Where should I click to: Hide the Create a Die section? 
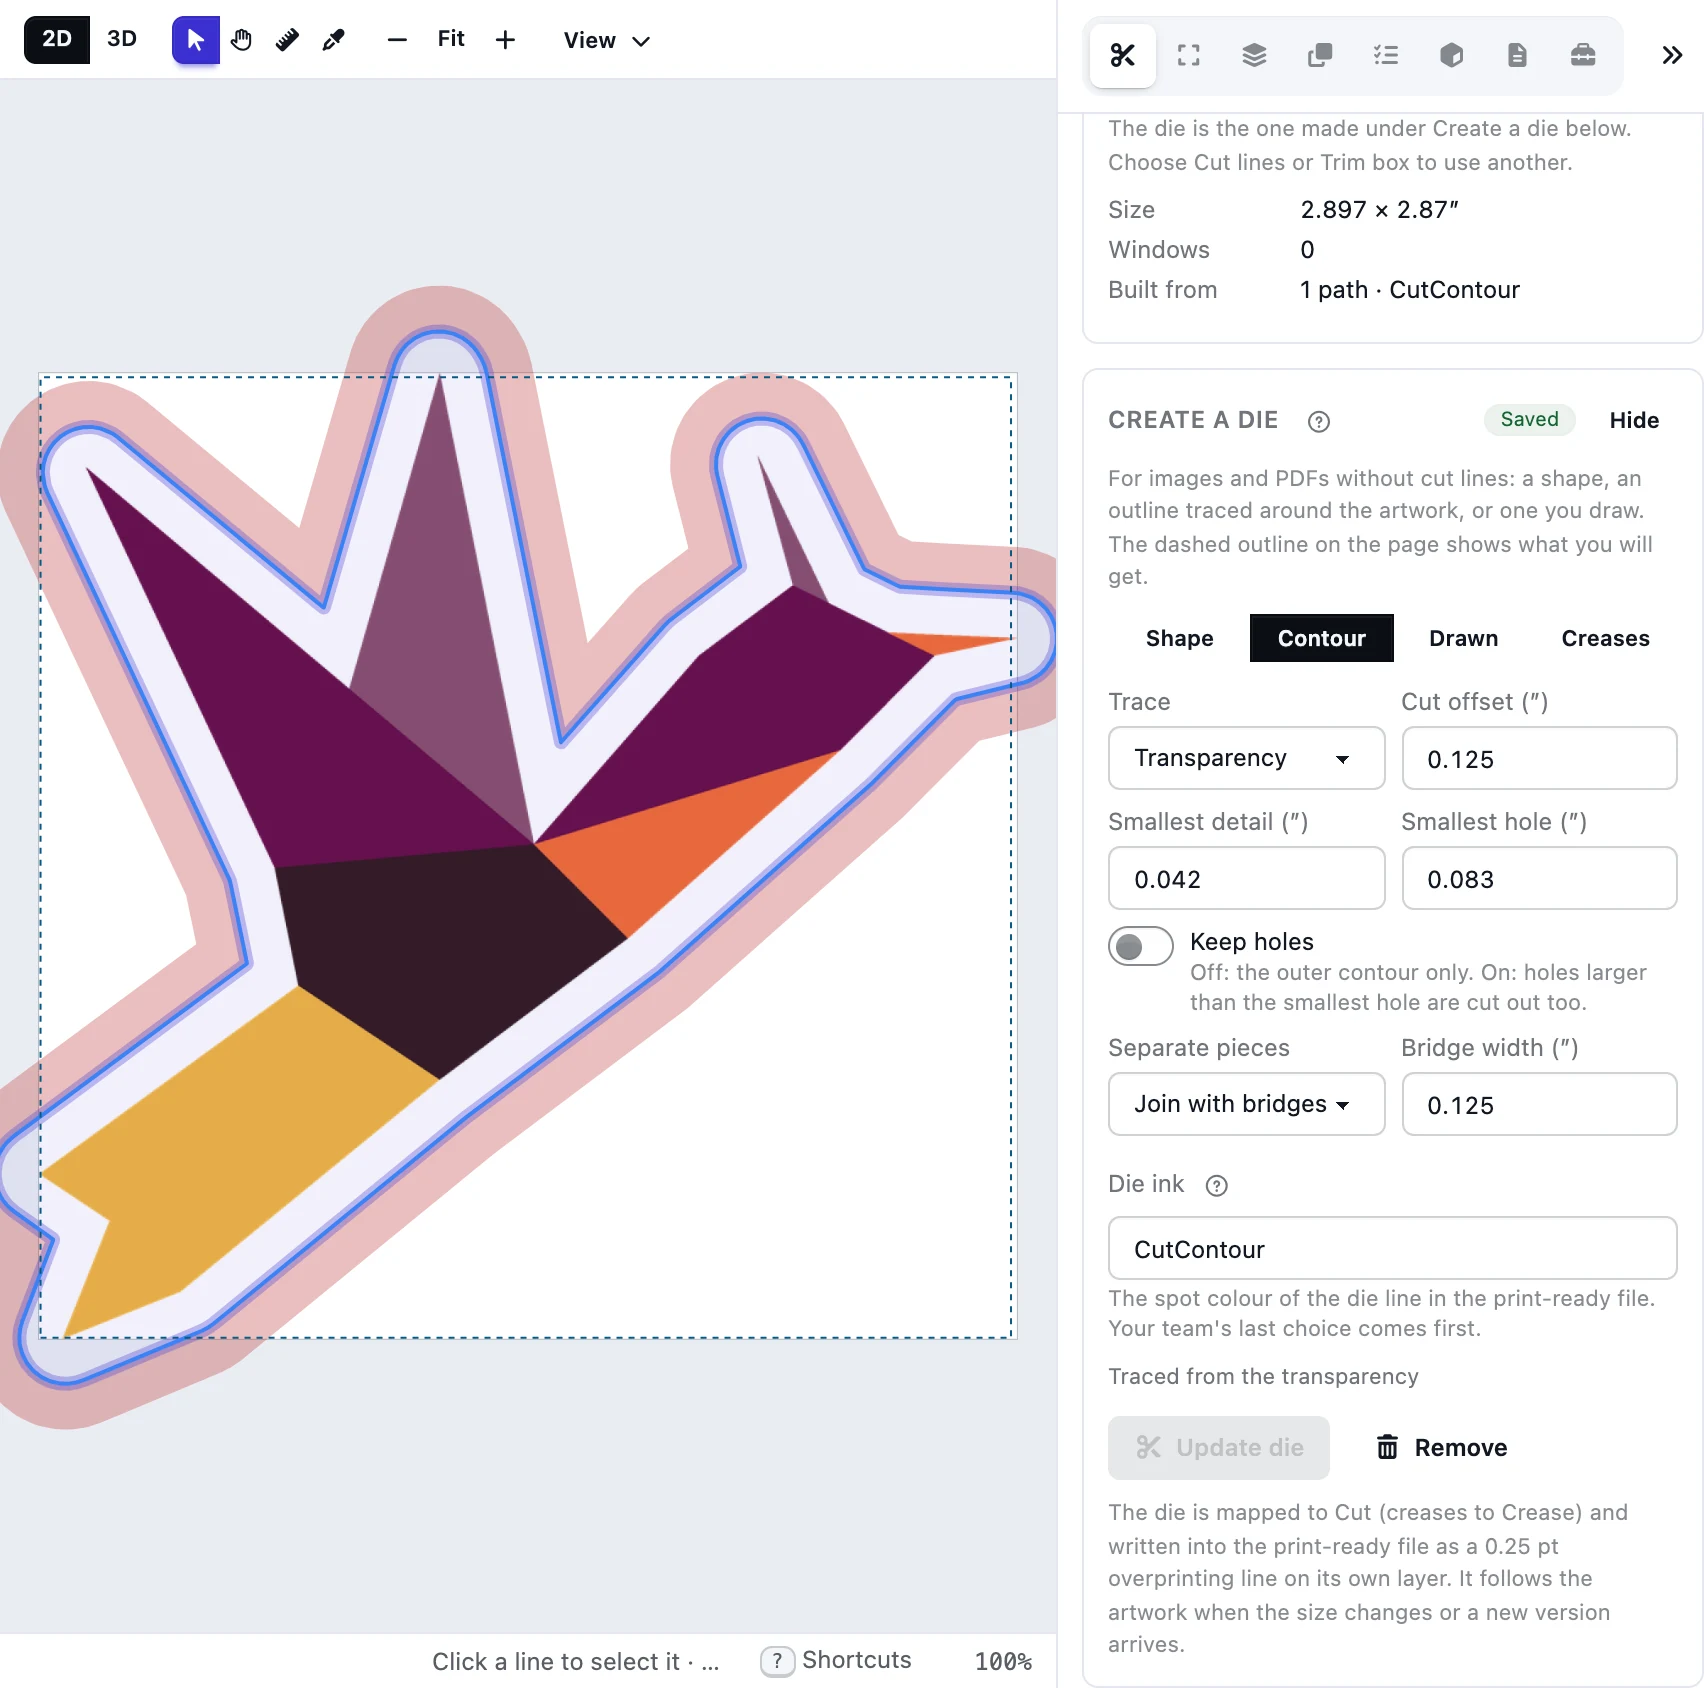click(1634, 420)
